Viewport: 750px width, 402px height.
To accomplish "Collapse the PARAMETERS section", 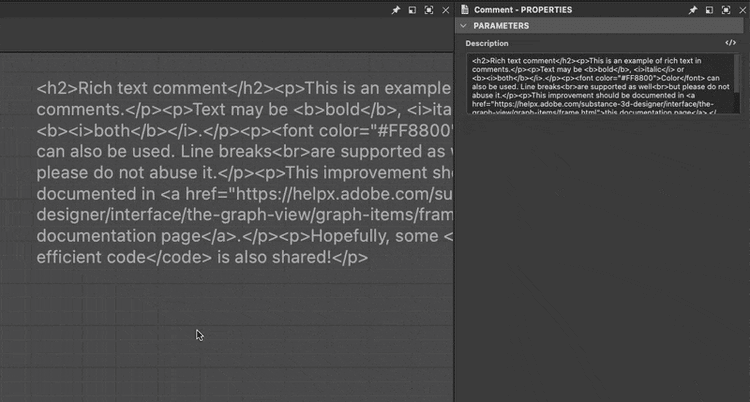I will click(x=463, y=26).
